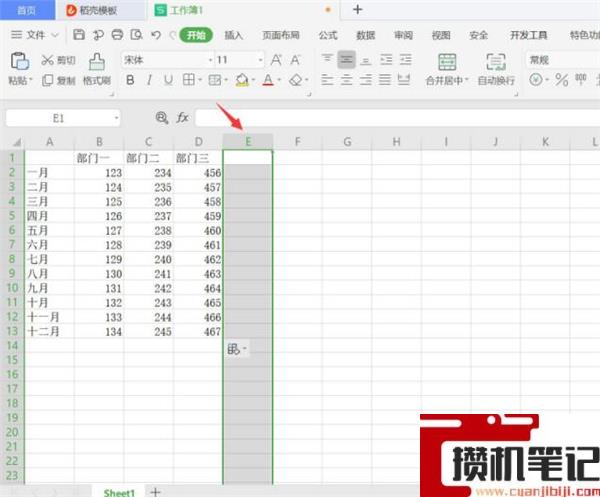
Task: Switch to the 插入 (Insert) tab
Action: click(x=233, y=36)
